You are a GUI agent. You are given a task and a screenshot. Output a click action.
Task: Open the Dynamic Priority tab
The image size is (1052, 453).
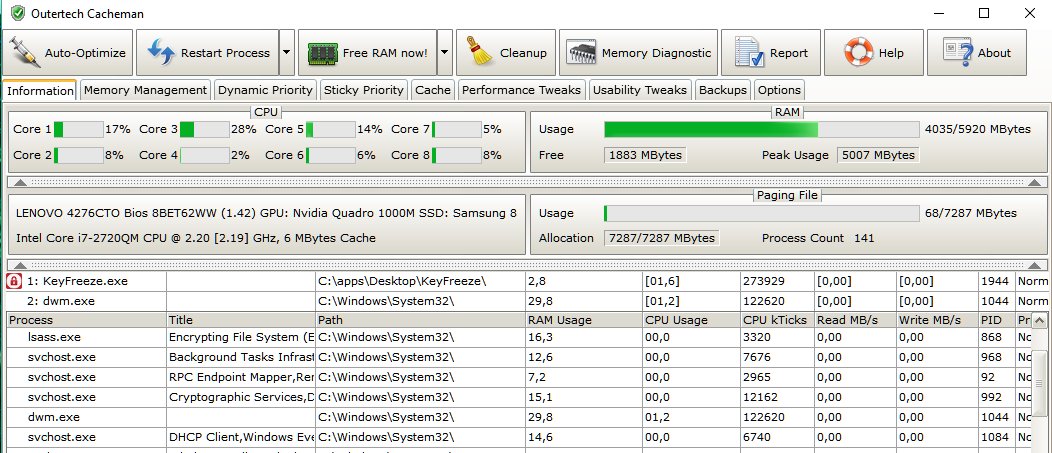pos(265,90)
